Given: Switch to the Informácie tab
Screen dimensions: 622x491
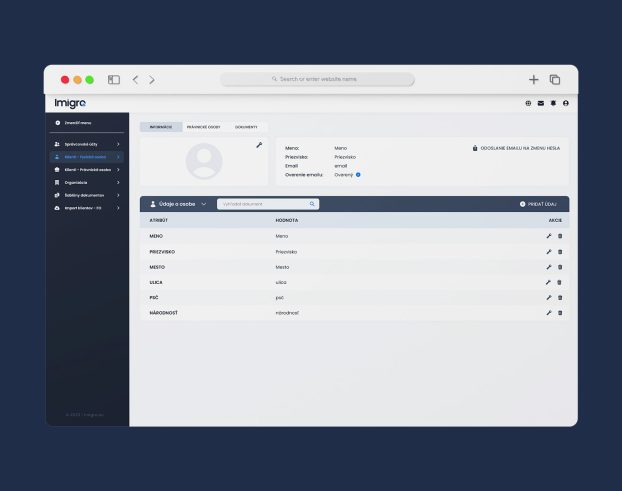Looking at the screenshot, I should [x=161, y=127].
